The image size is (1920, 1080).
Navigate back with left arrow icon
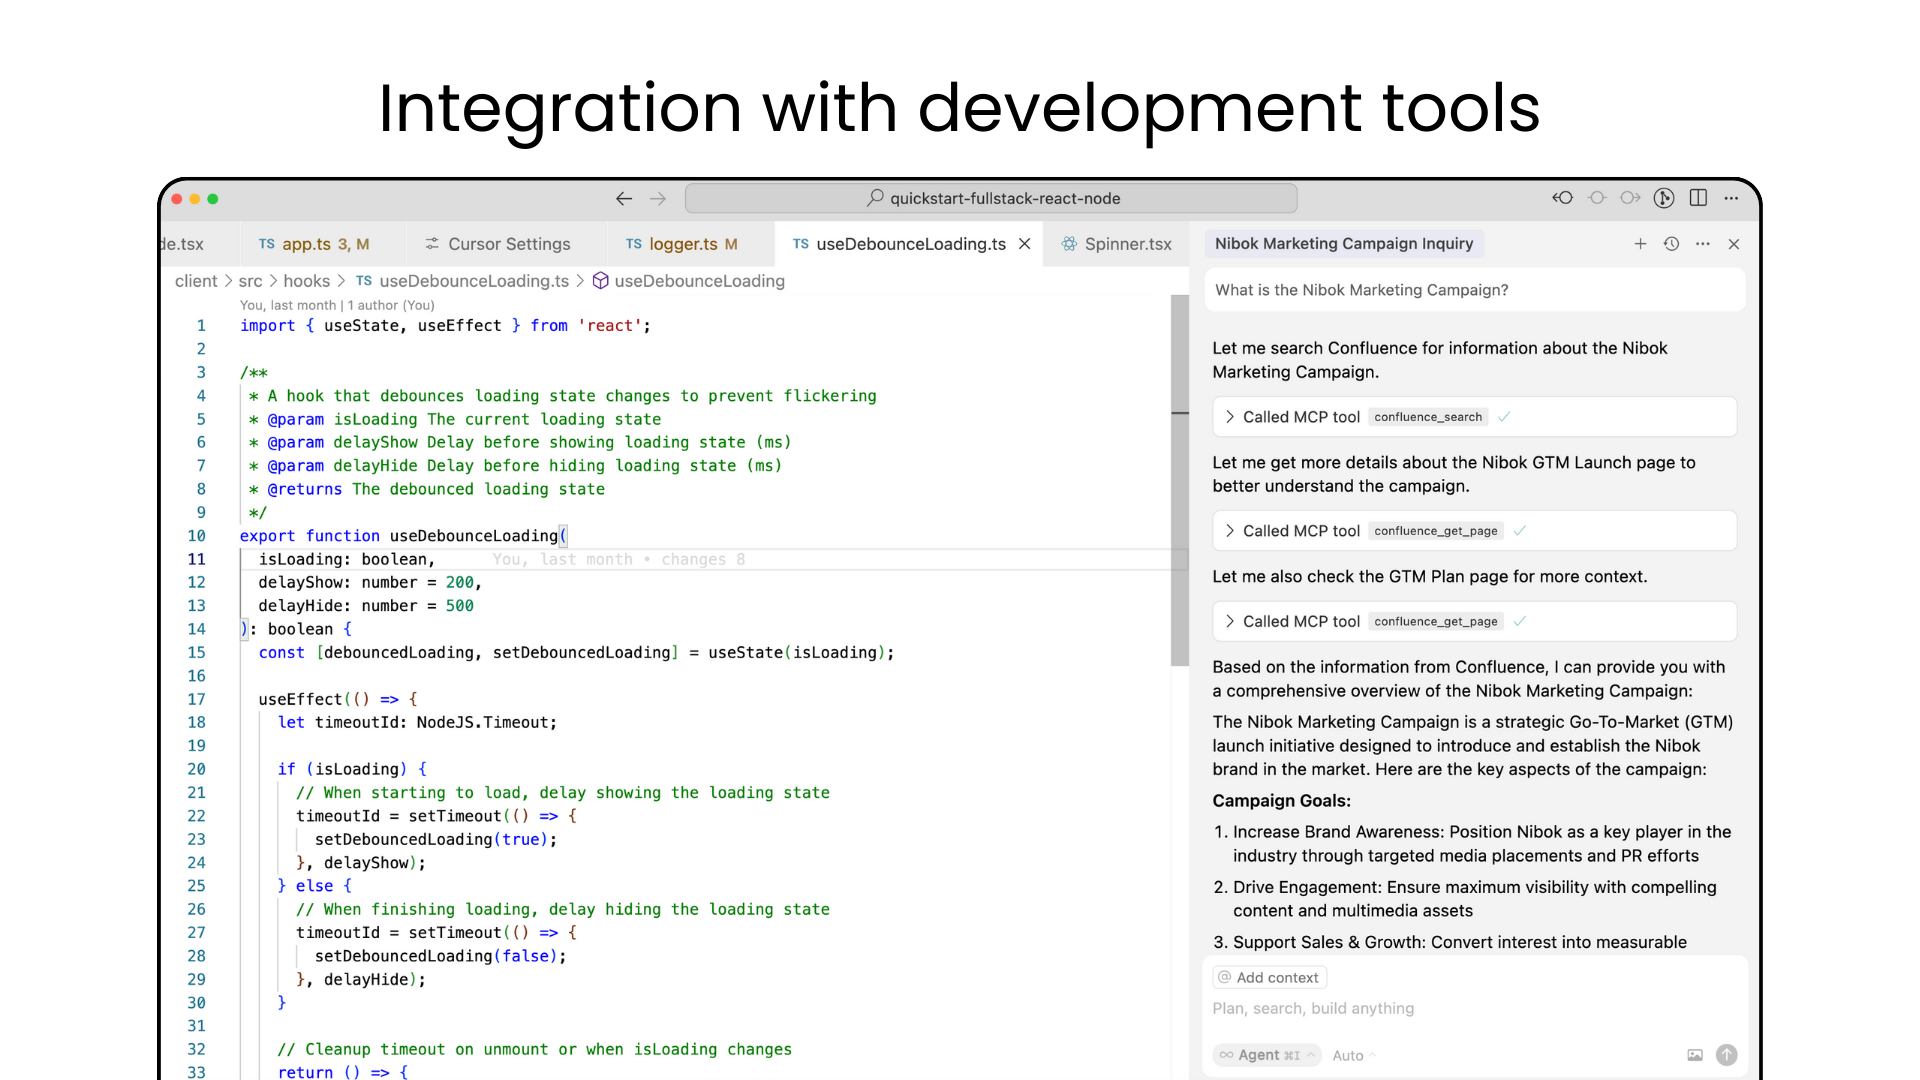(624, 199)
